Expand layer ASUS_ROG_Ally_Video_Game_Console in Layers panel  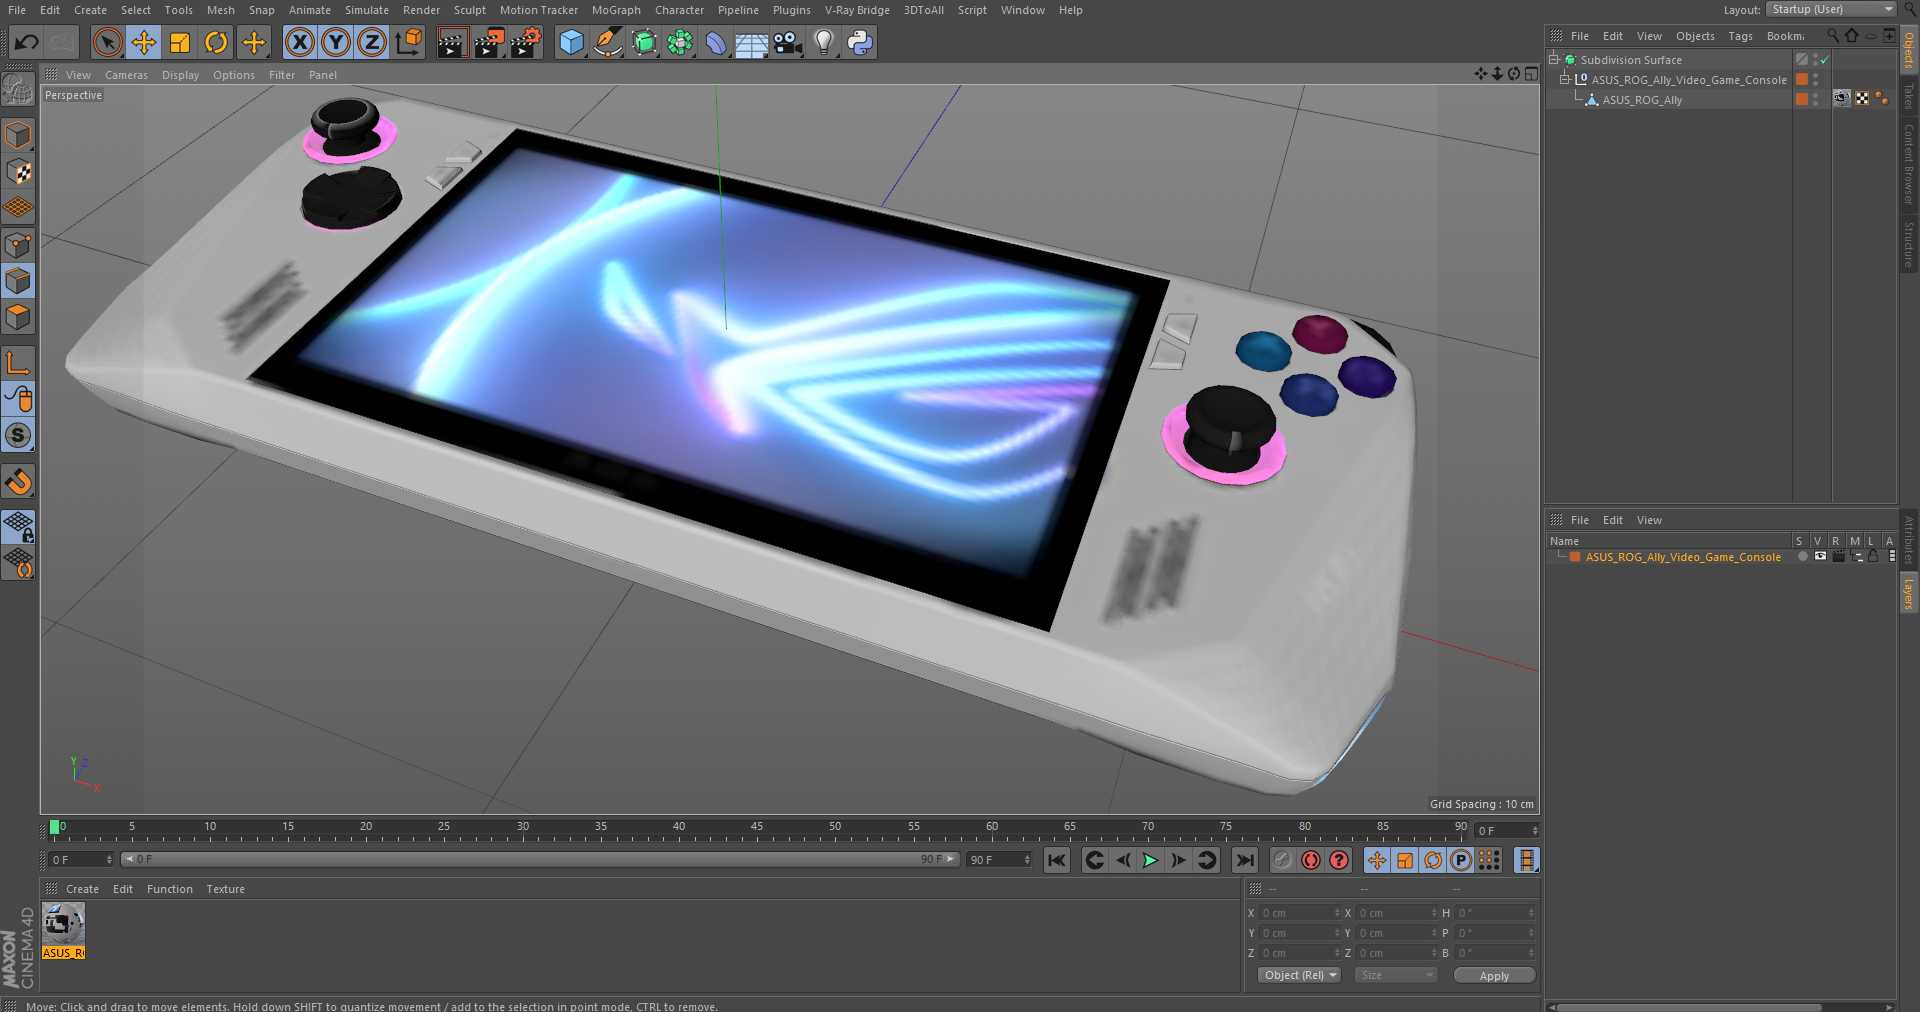pyautogui.click(x=1560, y=557)
